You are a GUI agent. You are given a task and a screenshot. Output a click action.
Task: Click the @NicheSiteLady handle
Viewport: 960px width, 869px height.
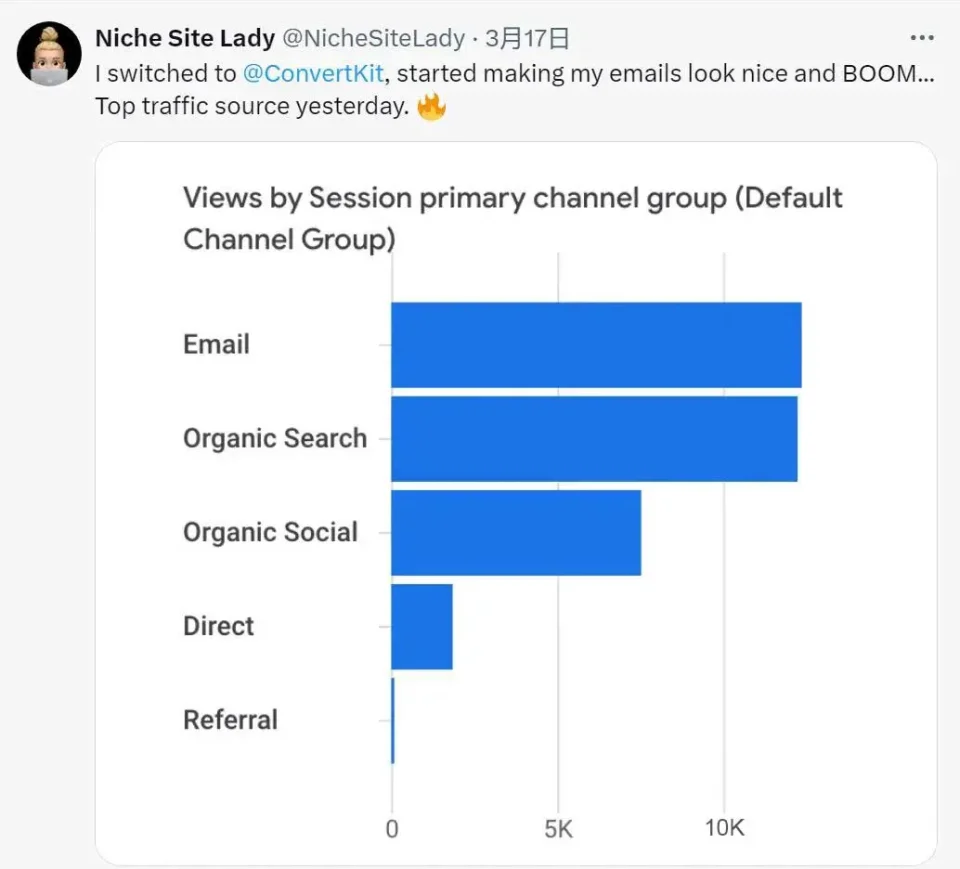pyautogui.click(x=373, y=38)
